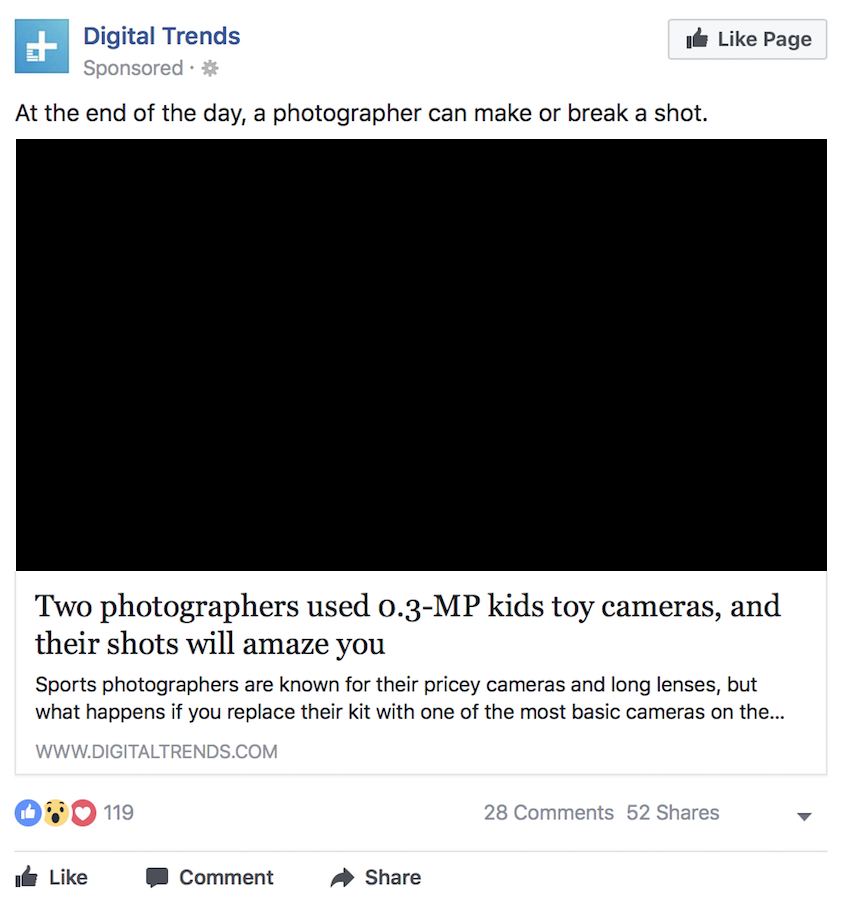Click the blue Like reaction icon
The width and height of the screenshot is (842, 900).
(x=28, y=813)
